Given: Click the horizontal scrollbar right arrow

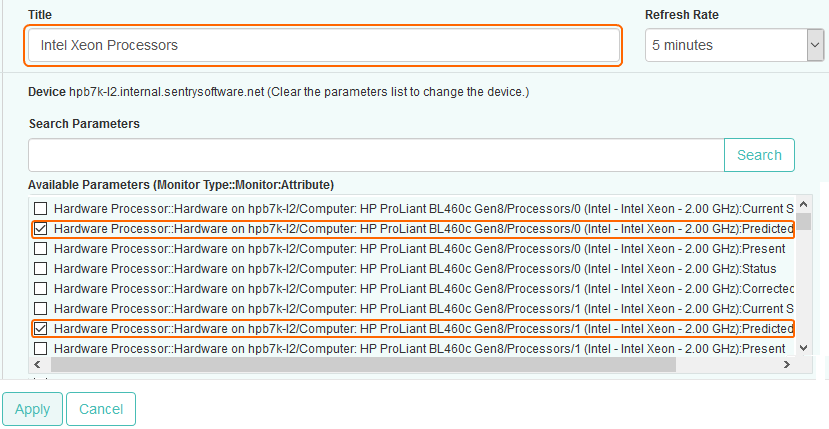Looking at the screenshot, I should 788,365.
